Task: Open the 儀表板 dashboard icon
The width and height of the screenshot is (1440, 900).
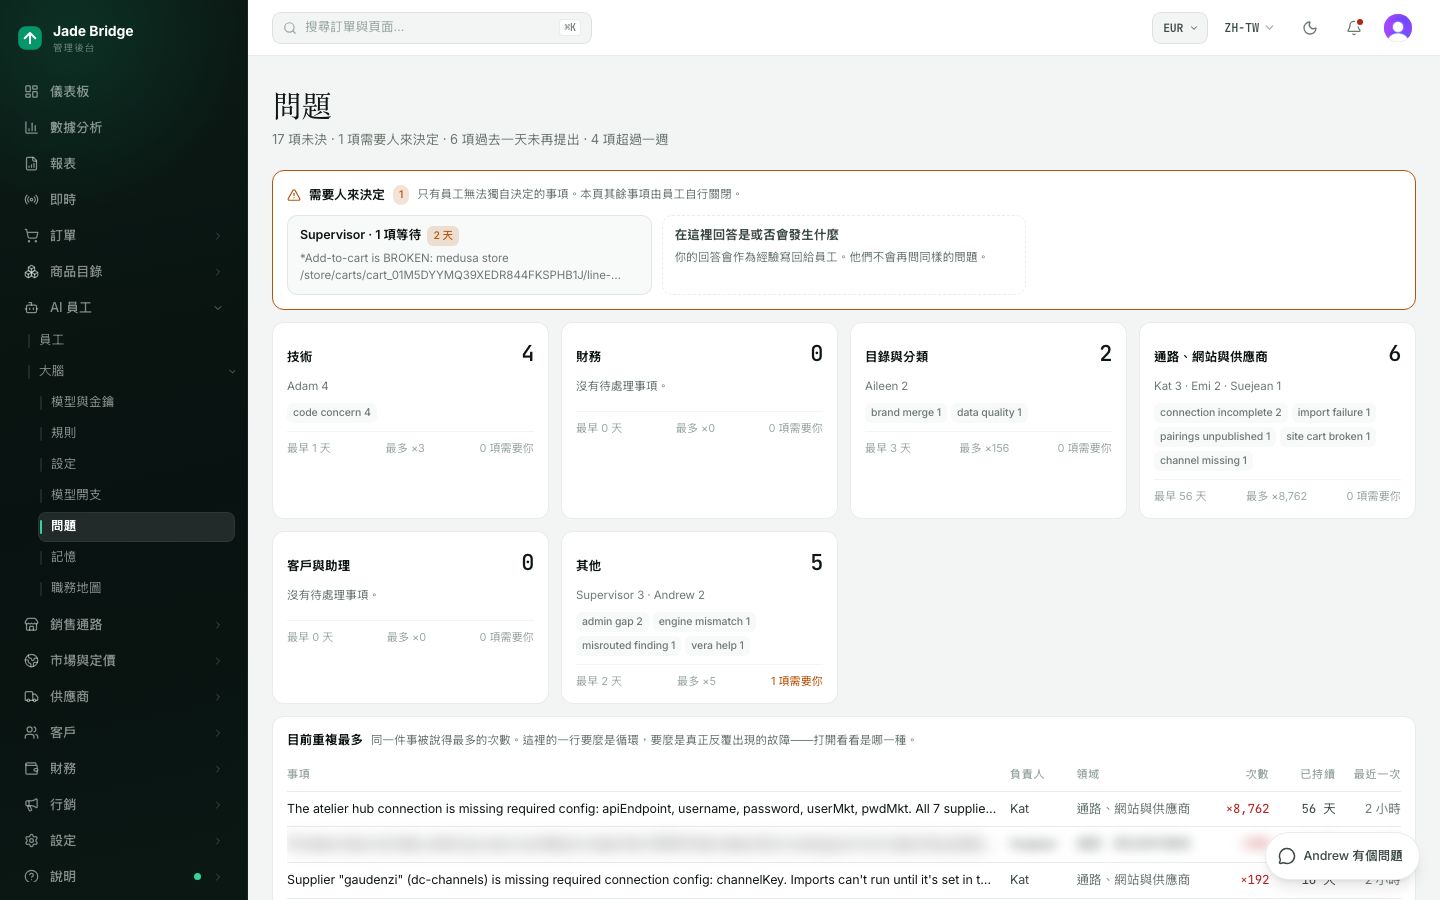Action: [x=31, y=91]
